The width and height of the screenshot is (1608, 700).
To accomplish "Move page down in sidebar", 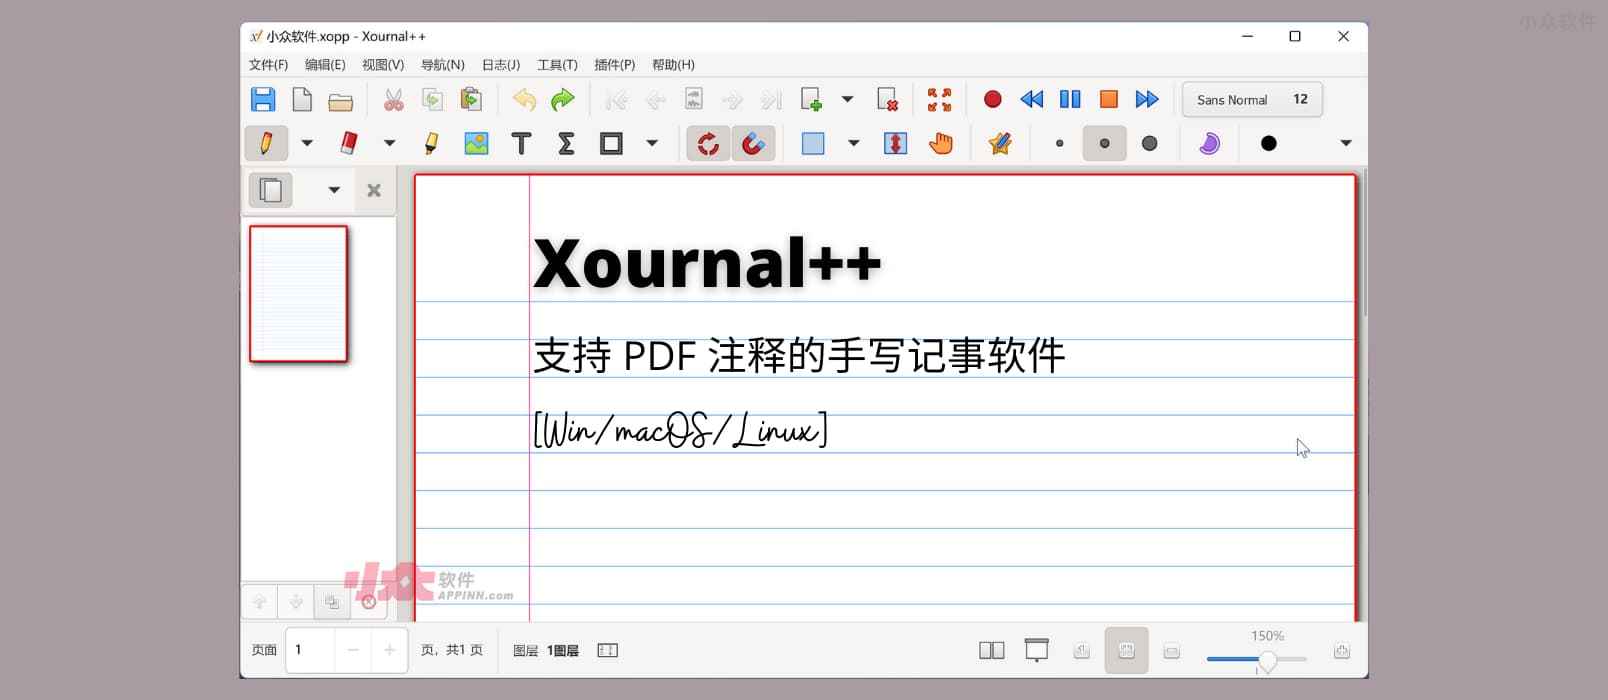I will pyautogui.click(x=296, y=602).
